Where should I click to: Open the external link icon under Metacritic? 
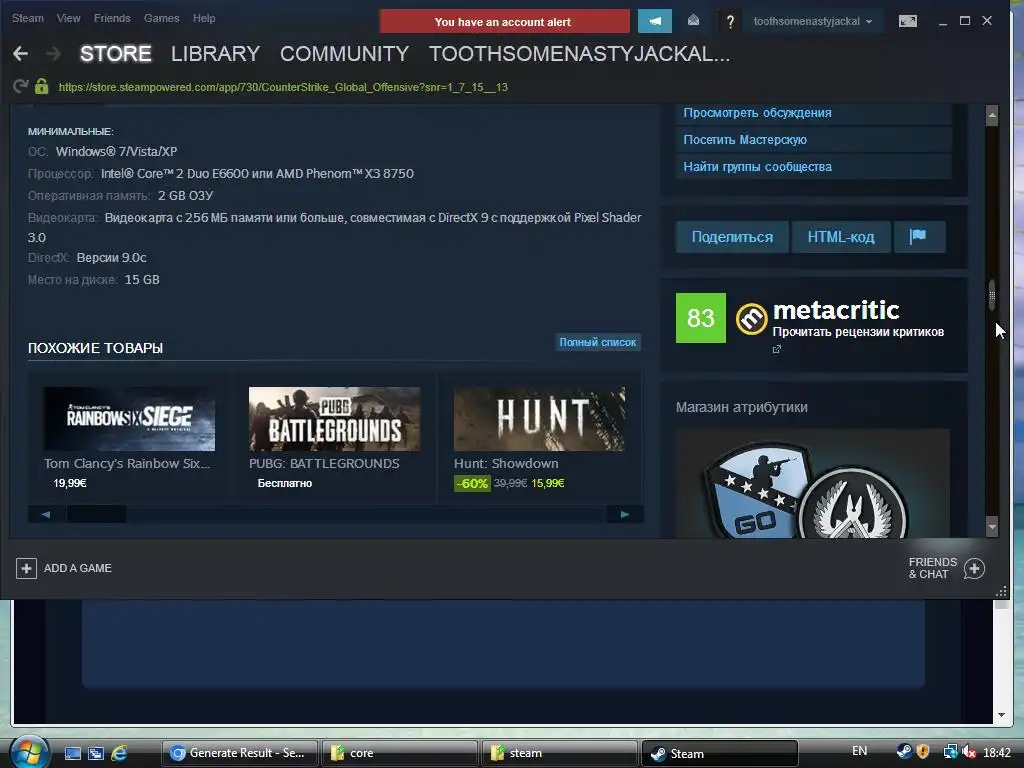coord(776,349)
